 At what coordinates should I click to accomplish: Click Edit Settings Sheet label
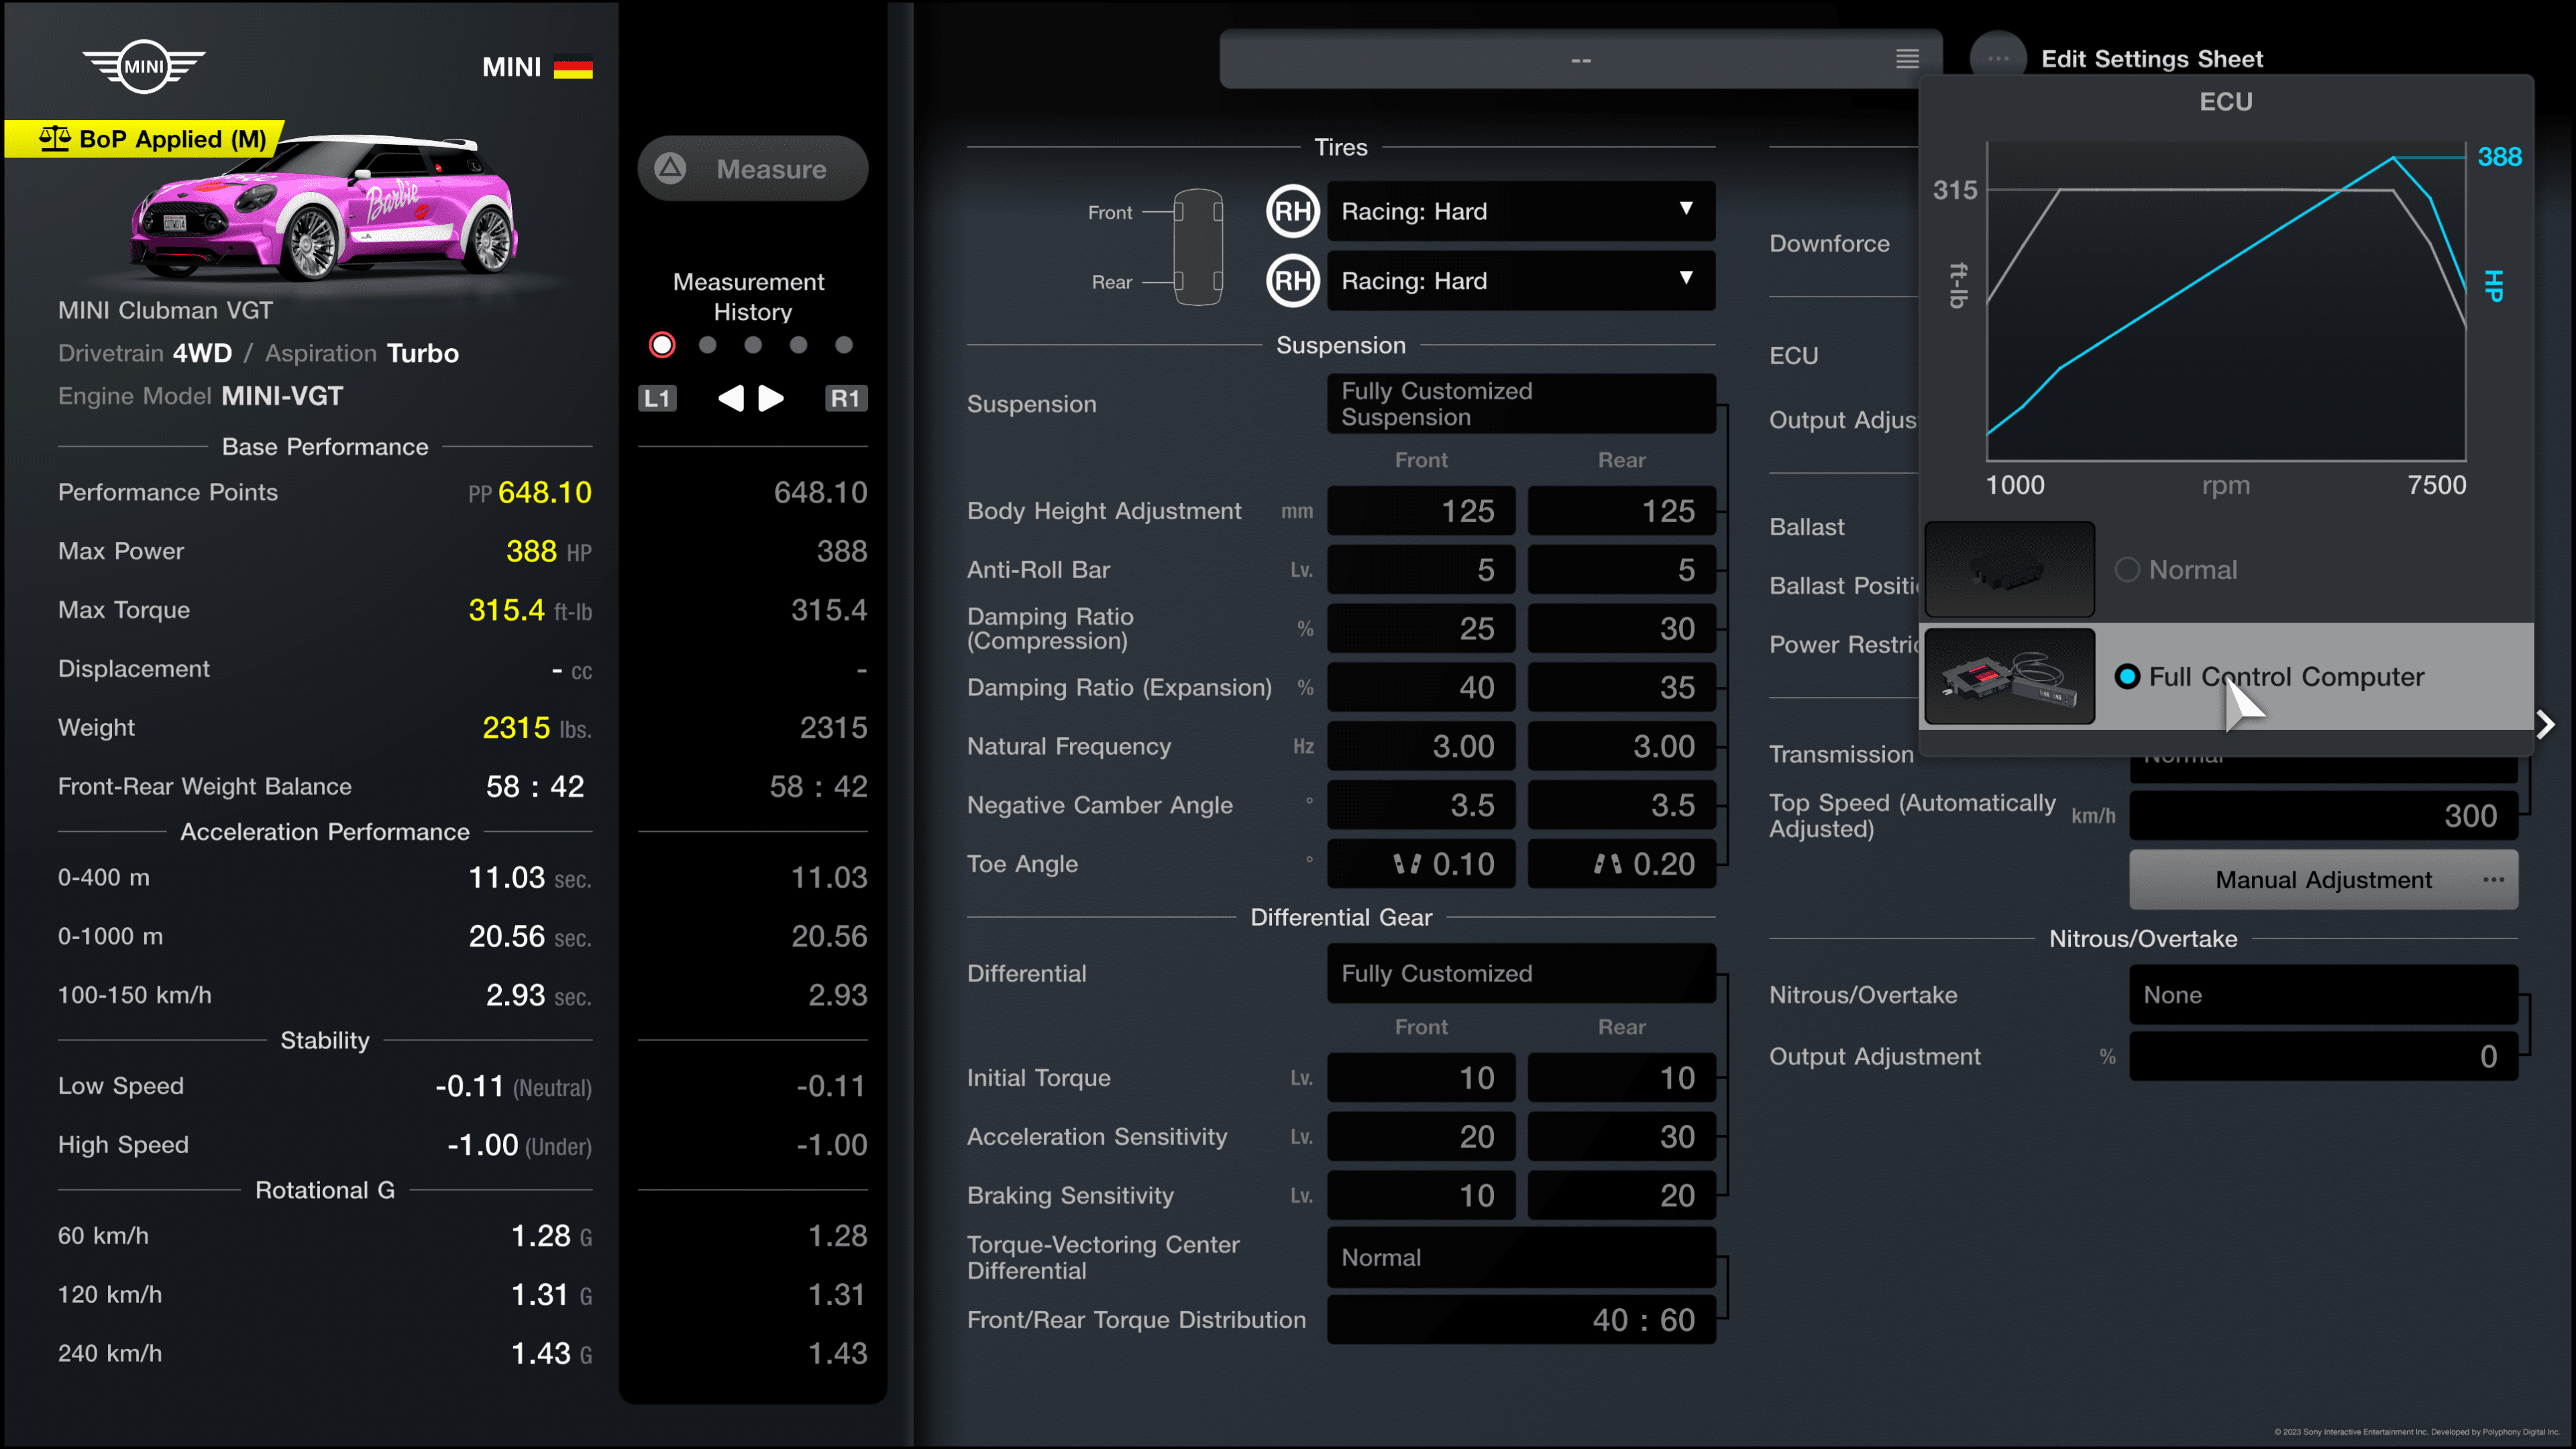click(x=2151, y=59)
